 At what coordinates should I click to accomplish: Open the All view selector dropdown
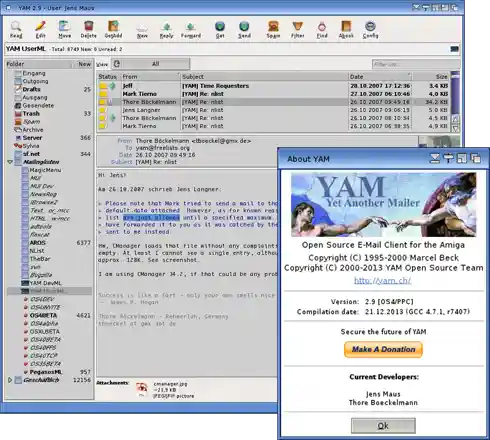[150, 64]
